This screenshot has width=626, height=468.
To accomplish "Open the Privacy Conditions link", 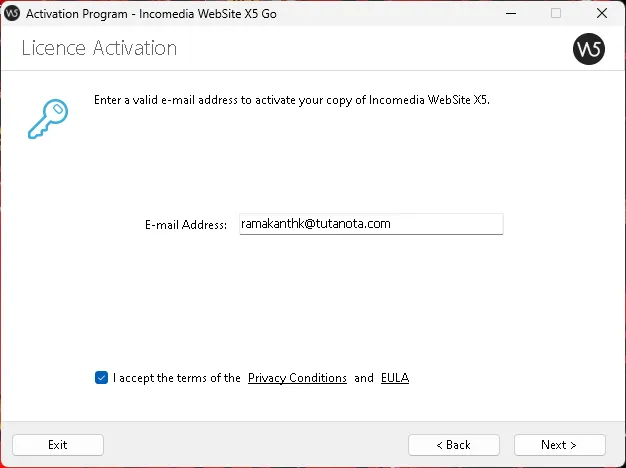I will click(297, 378).
